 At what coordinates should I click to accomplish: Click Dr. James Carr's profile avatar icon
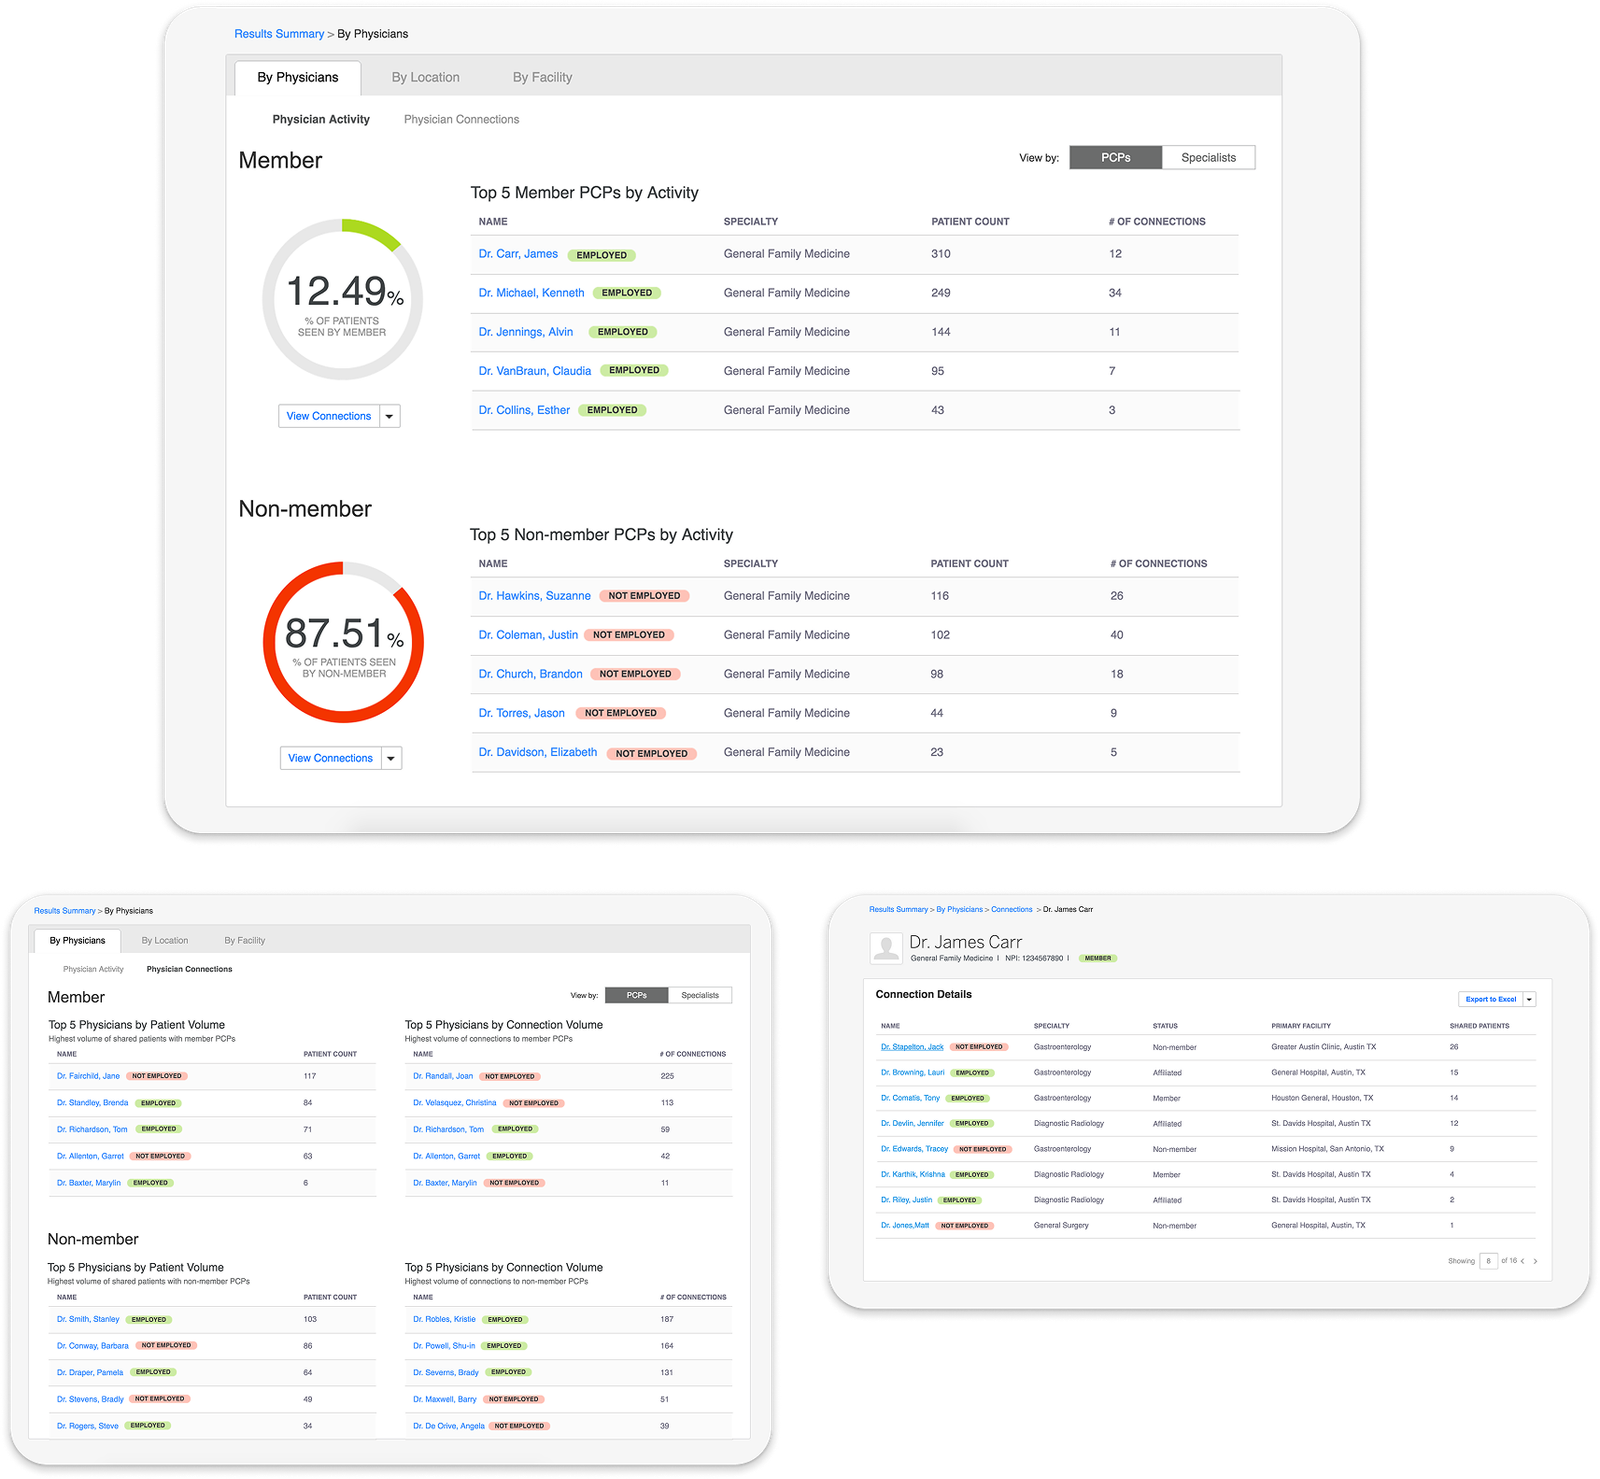tap(886, 947)
